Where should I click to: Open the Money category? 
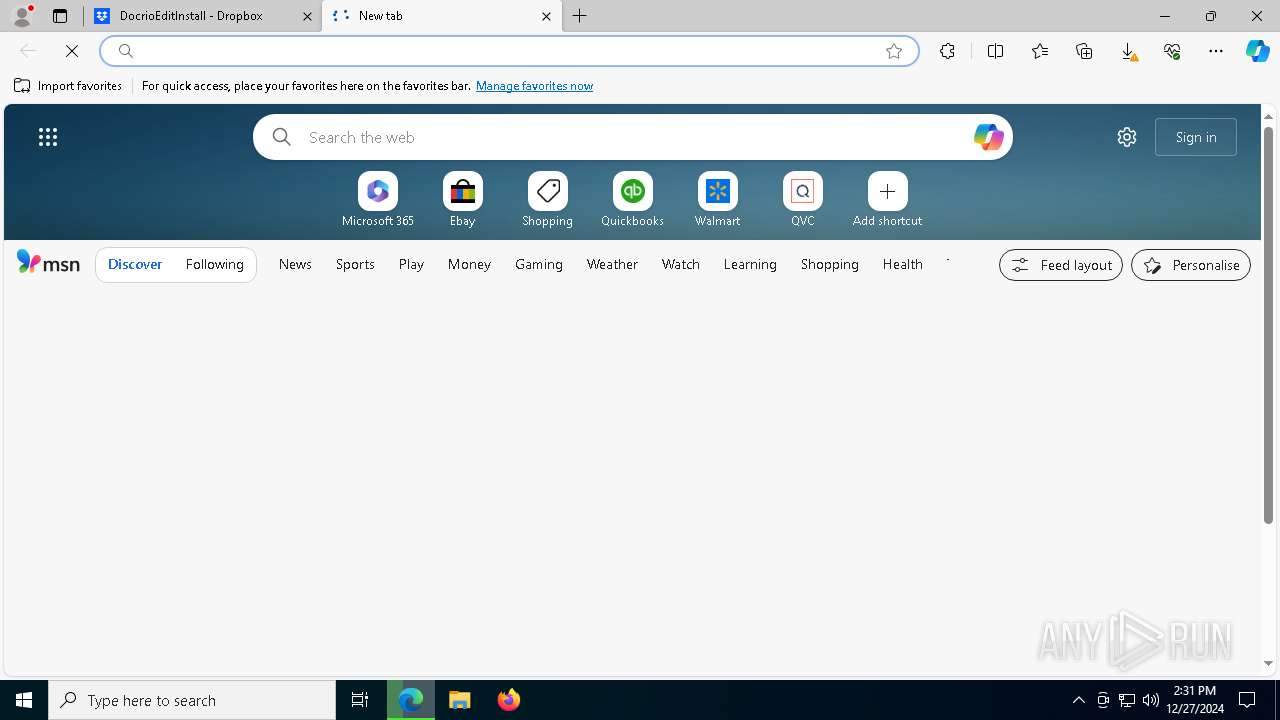pyautogui.click(x=469, y=264)
